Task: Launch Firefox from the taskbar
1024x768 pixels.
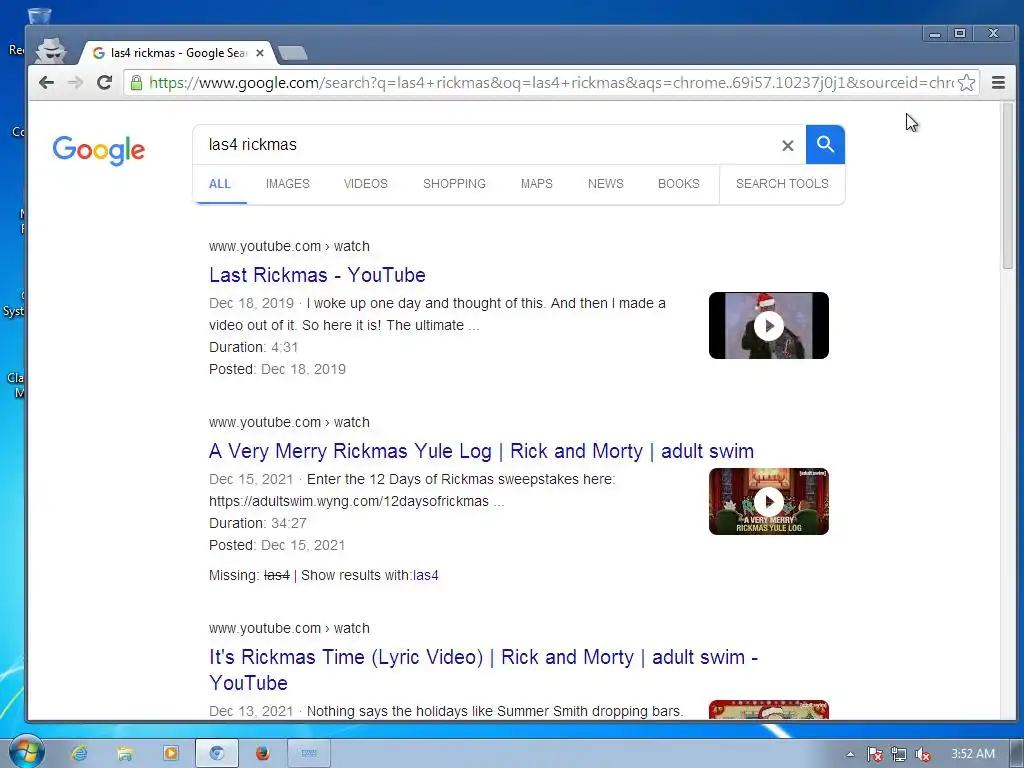Action: 263,753
